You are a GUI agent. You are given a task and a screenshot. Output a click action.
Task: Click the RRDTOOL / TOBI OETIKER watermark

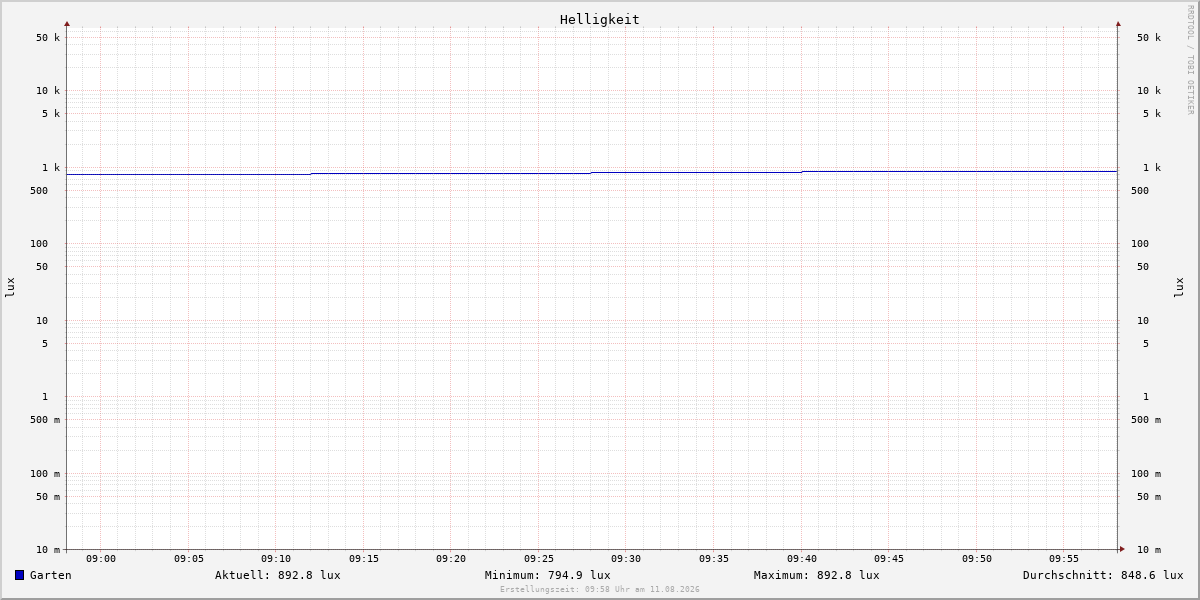pos(1190,59)
